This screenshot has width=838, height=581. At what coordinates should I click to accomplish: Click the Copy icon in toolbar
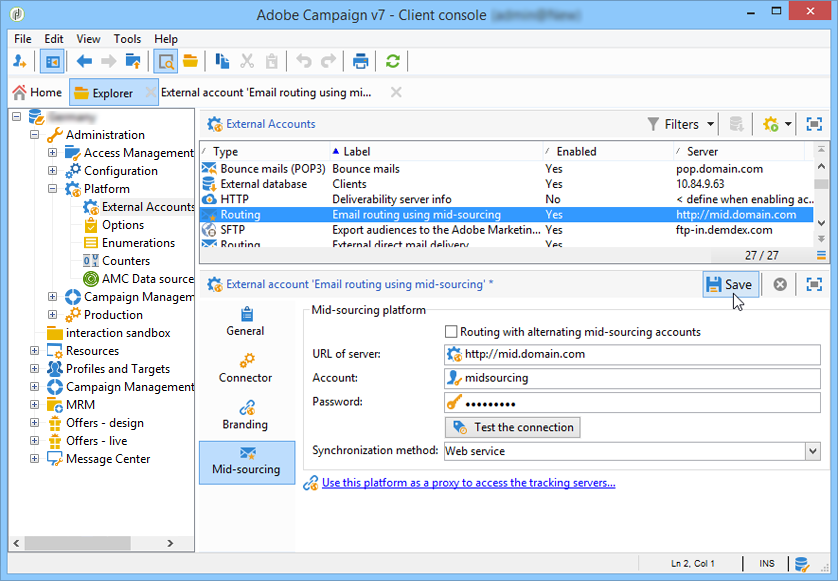coord(222,61)
